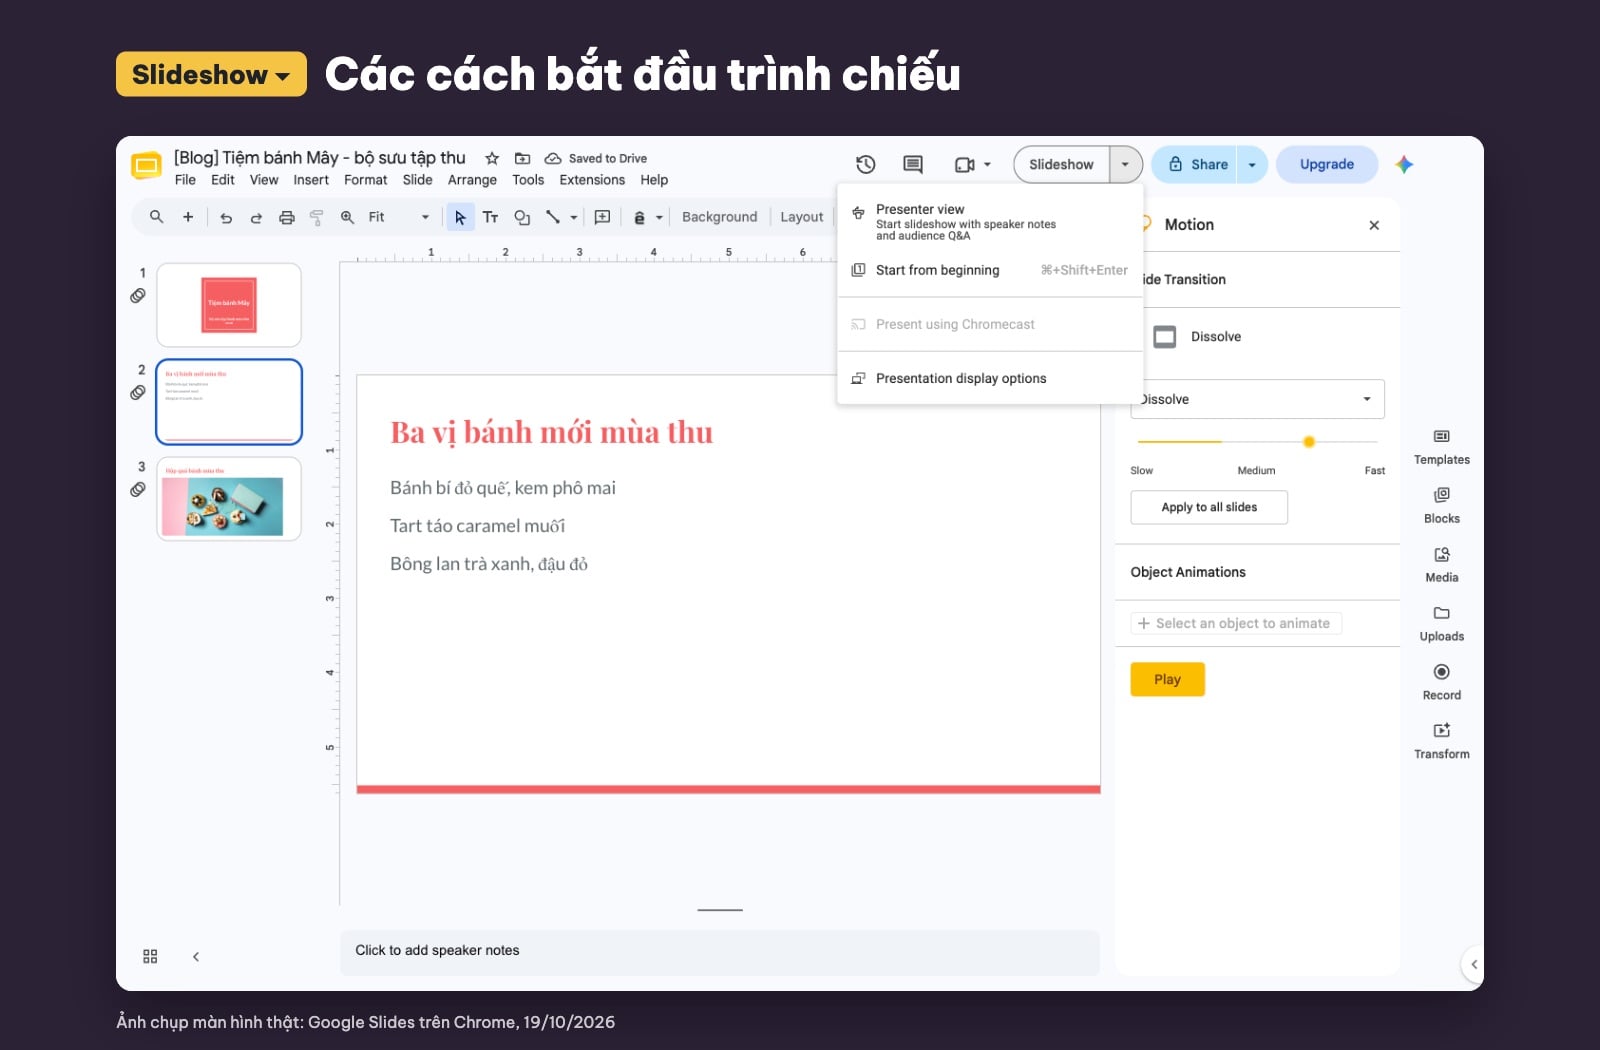Click the Slideshow button
The image size is (1600, 1050).
tap(1062, 165)
